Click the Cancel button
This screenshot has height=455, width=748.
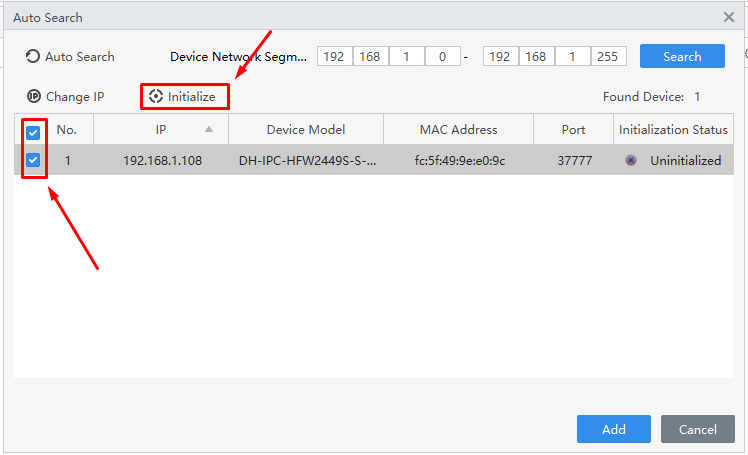pos(697,429)
